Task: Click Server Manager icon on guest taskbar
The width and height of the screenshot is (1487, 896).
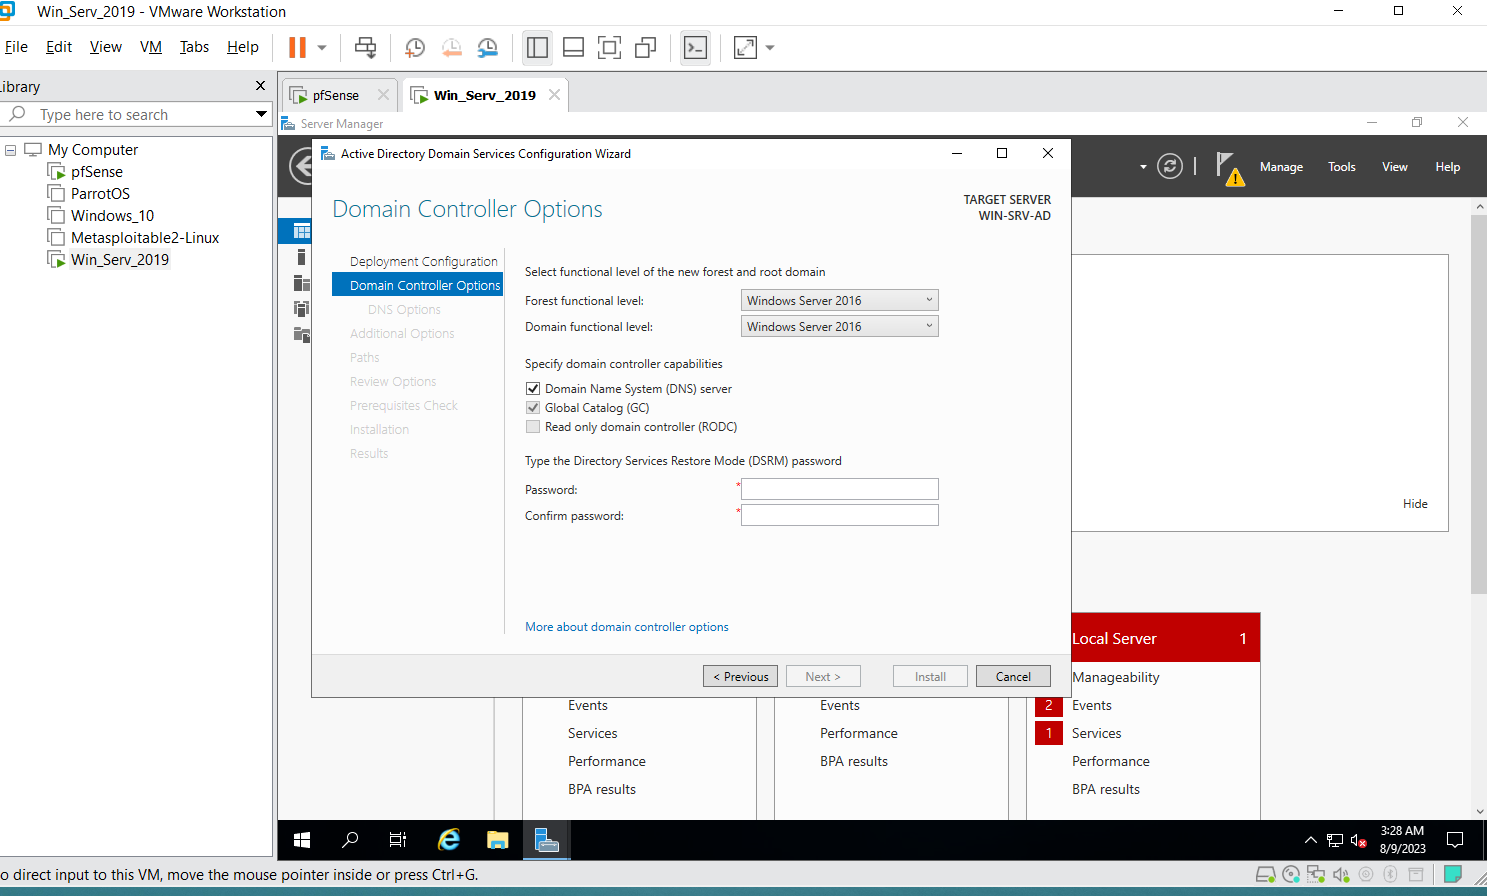Action: coord(546,840)
